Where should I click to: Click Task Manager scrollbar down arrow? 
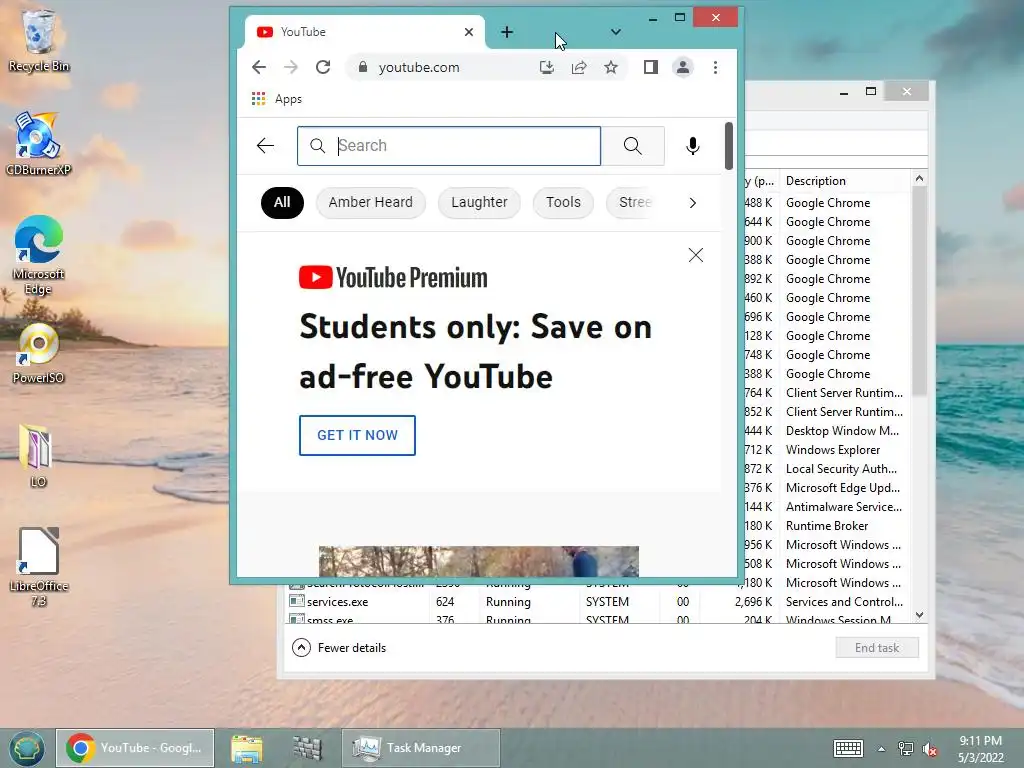tap(920, 615)
